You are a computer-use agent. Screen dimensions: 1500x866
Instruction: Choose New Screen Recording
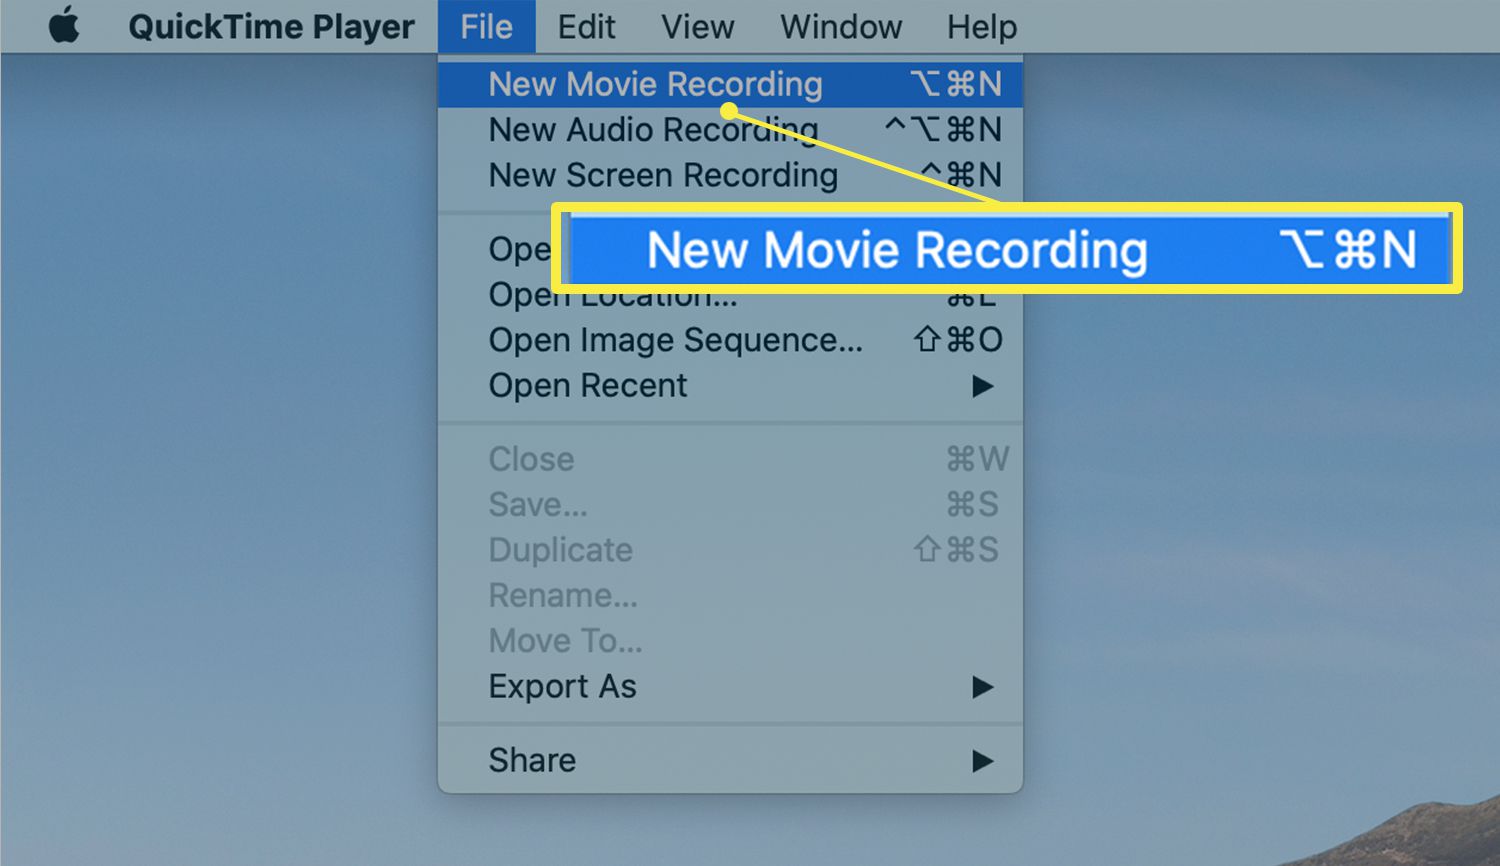(x=730, y=175)
